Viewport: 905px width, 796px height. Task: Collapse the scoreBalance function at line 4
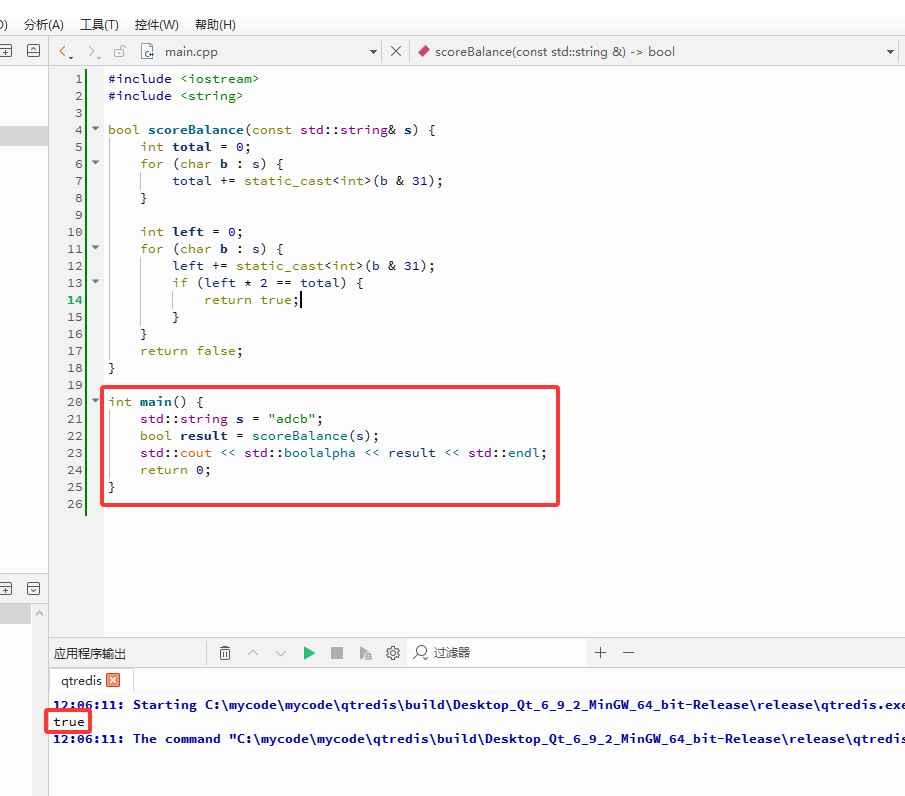coord(96,129)
